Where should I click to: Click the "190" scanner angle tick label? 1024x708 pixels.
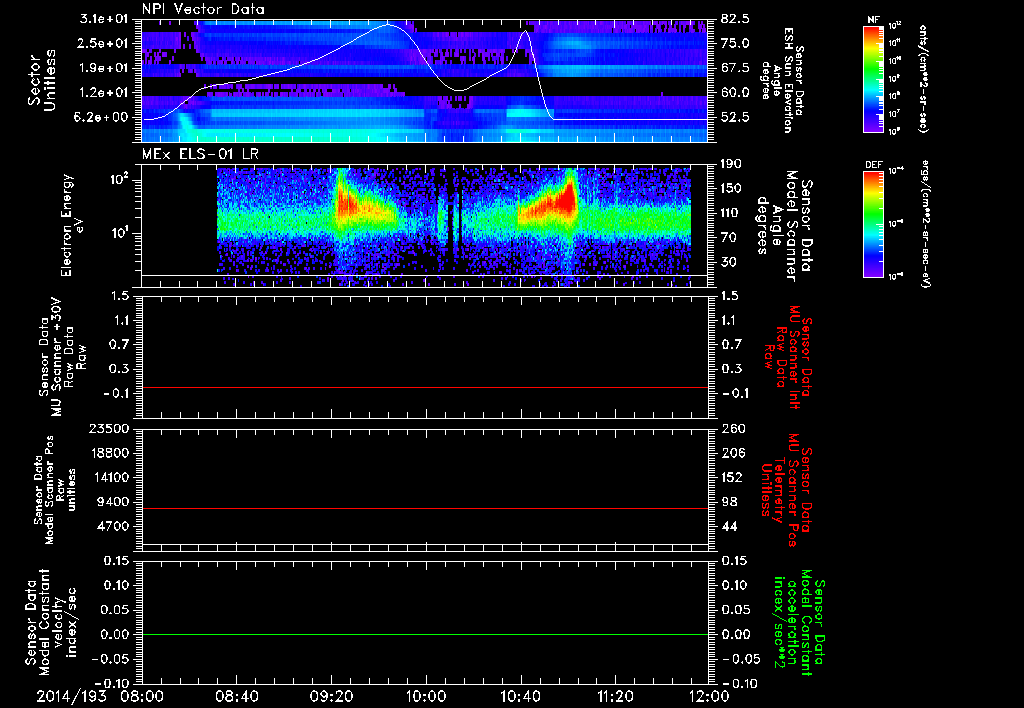(732, 164)
